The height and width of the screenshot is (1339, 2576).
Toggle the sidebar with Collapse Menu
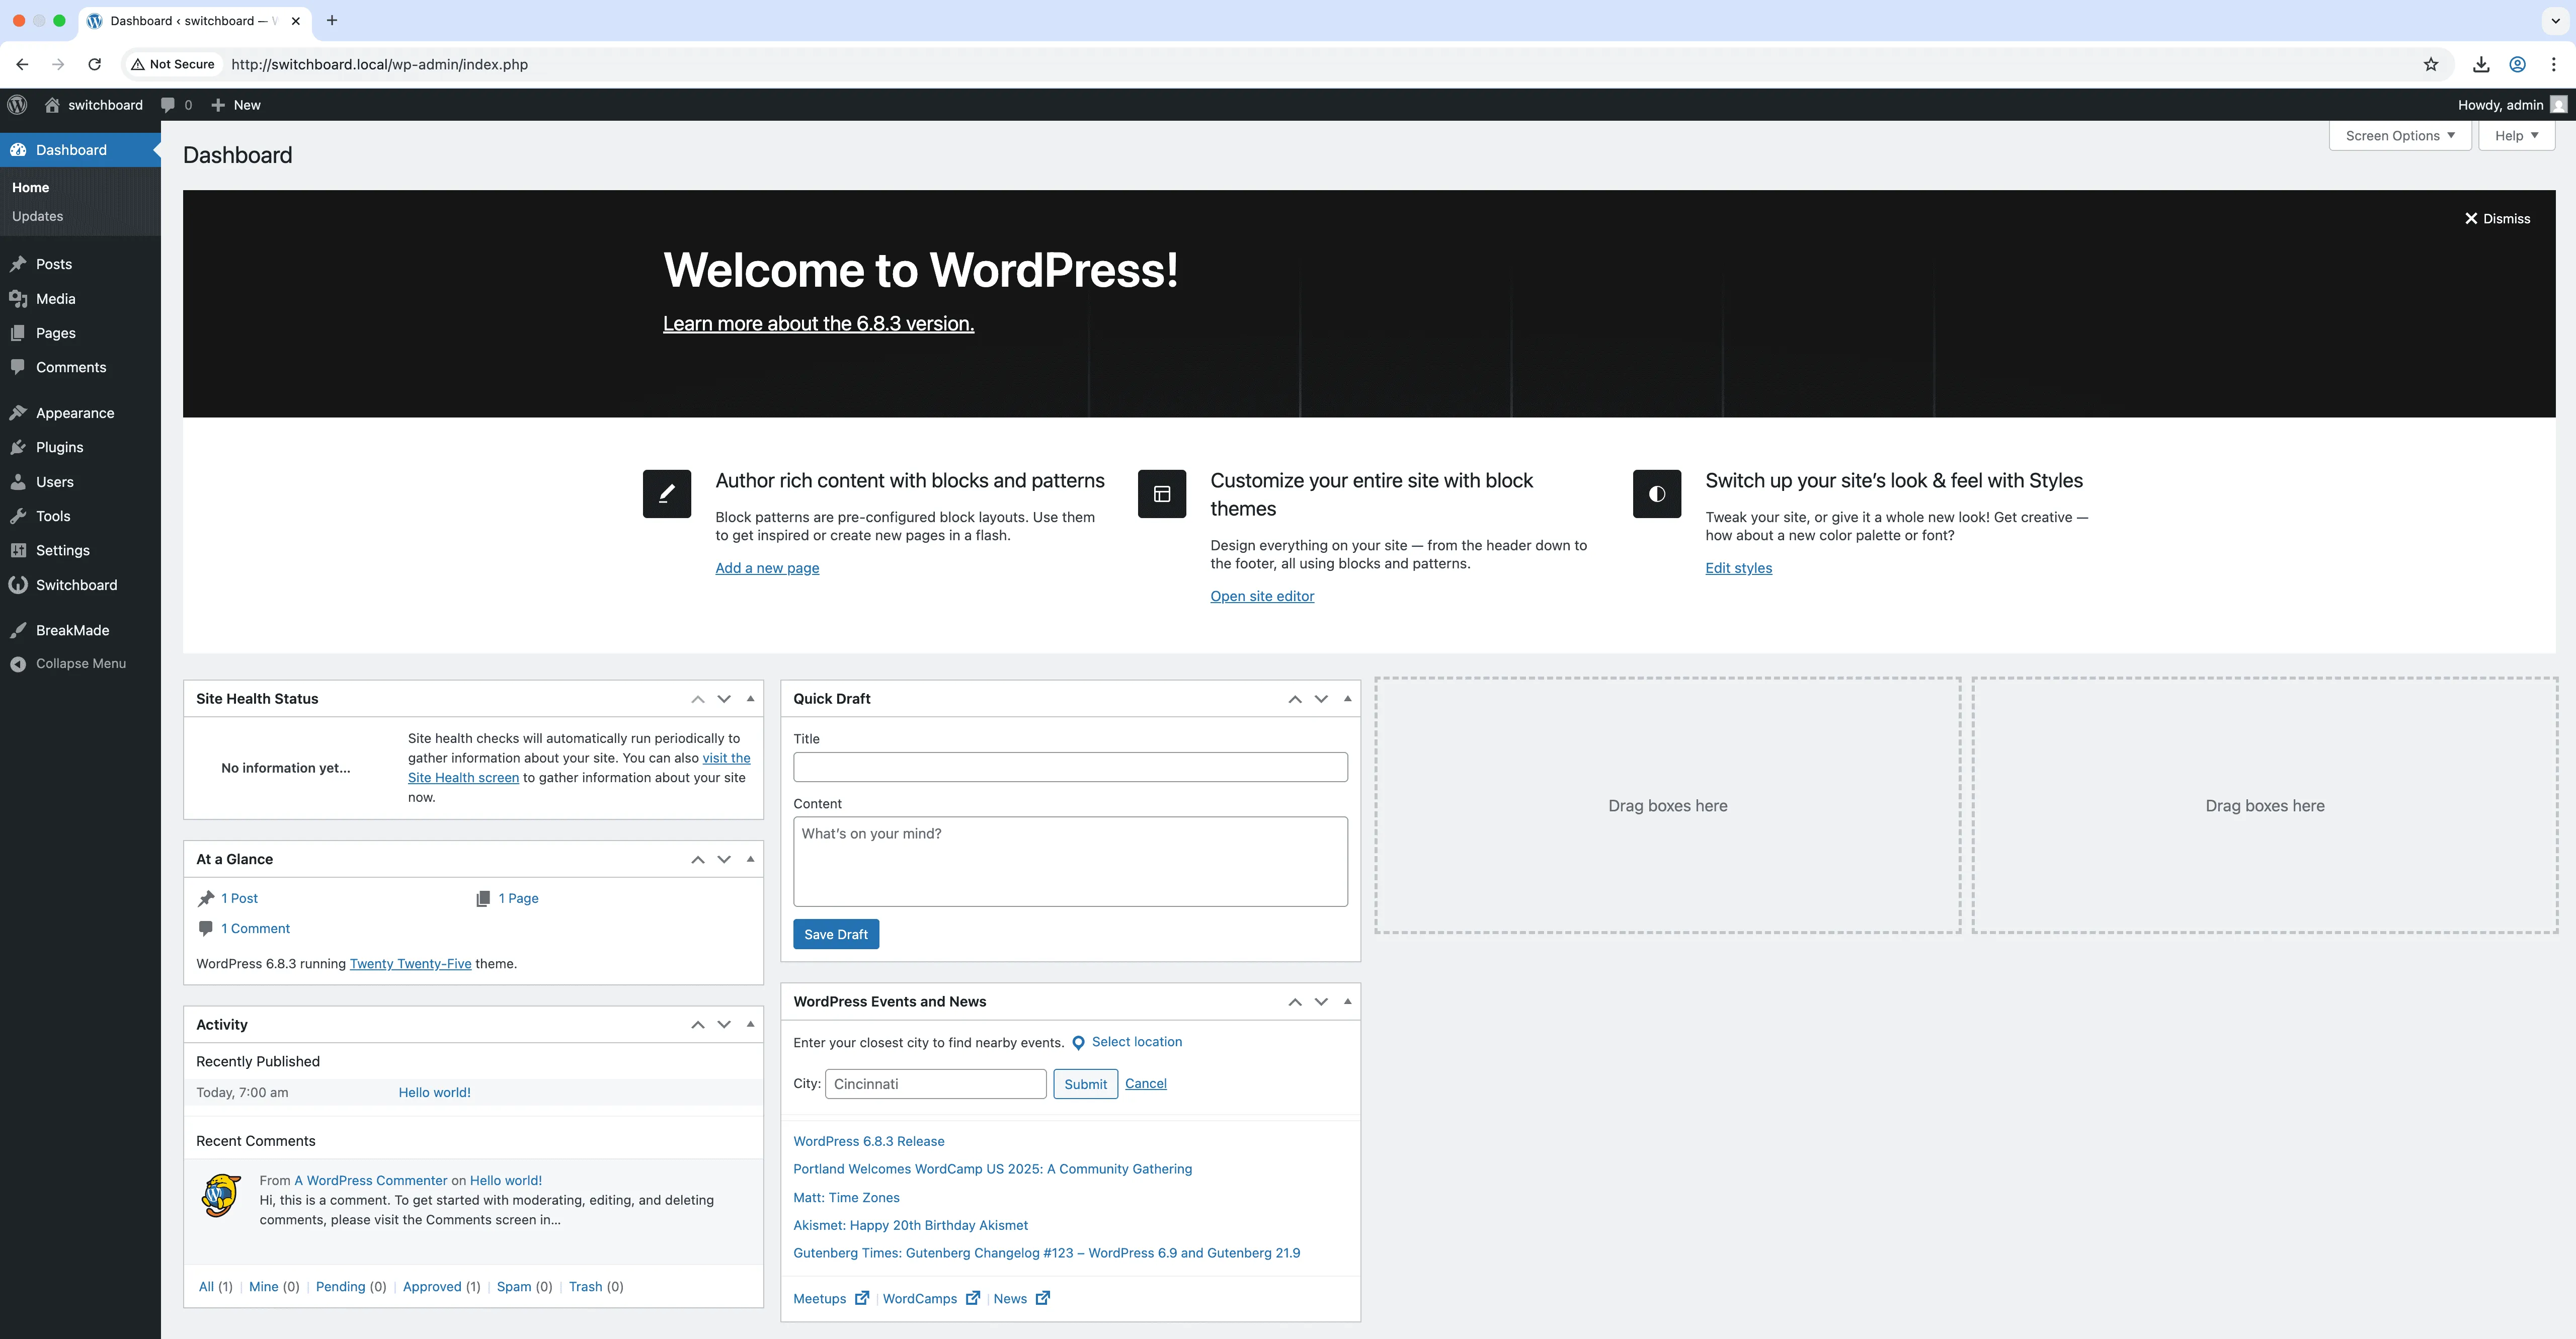[x=70, y=663]
